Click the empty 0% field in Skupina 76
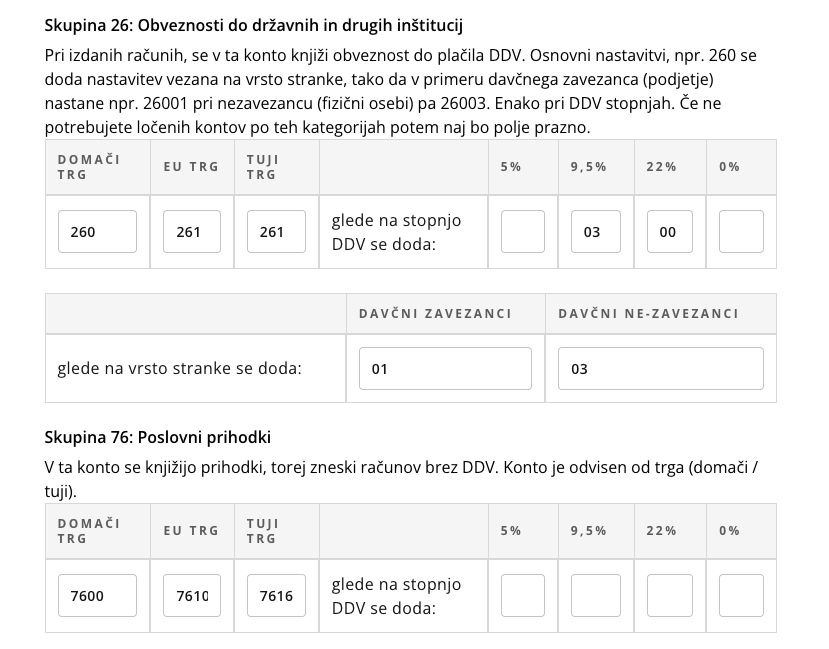This screenshot has height=649, width=829. click(741, 596)
